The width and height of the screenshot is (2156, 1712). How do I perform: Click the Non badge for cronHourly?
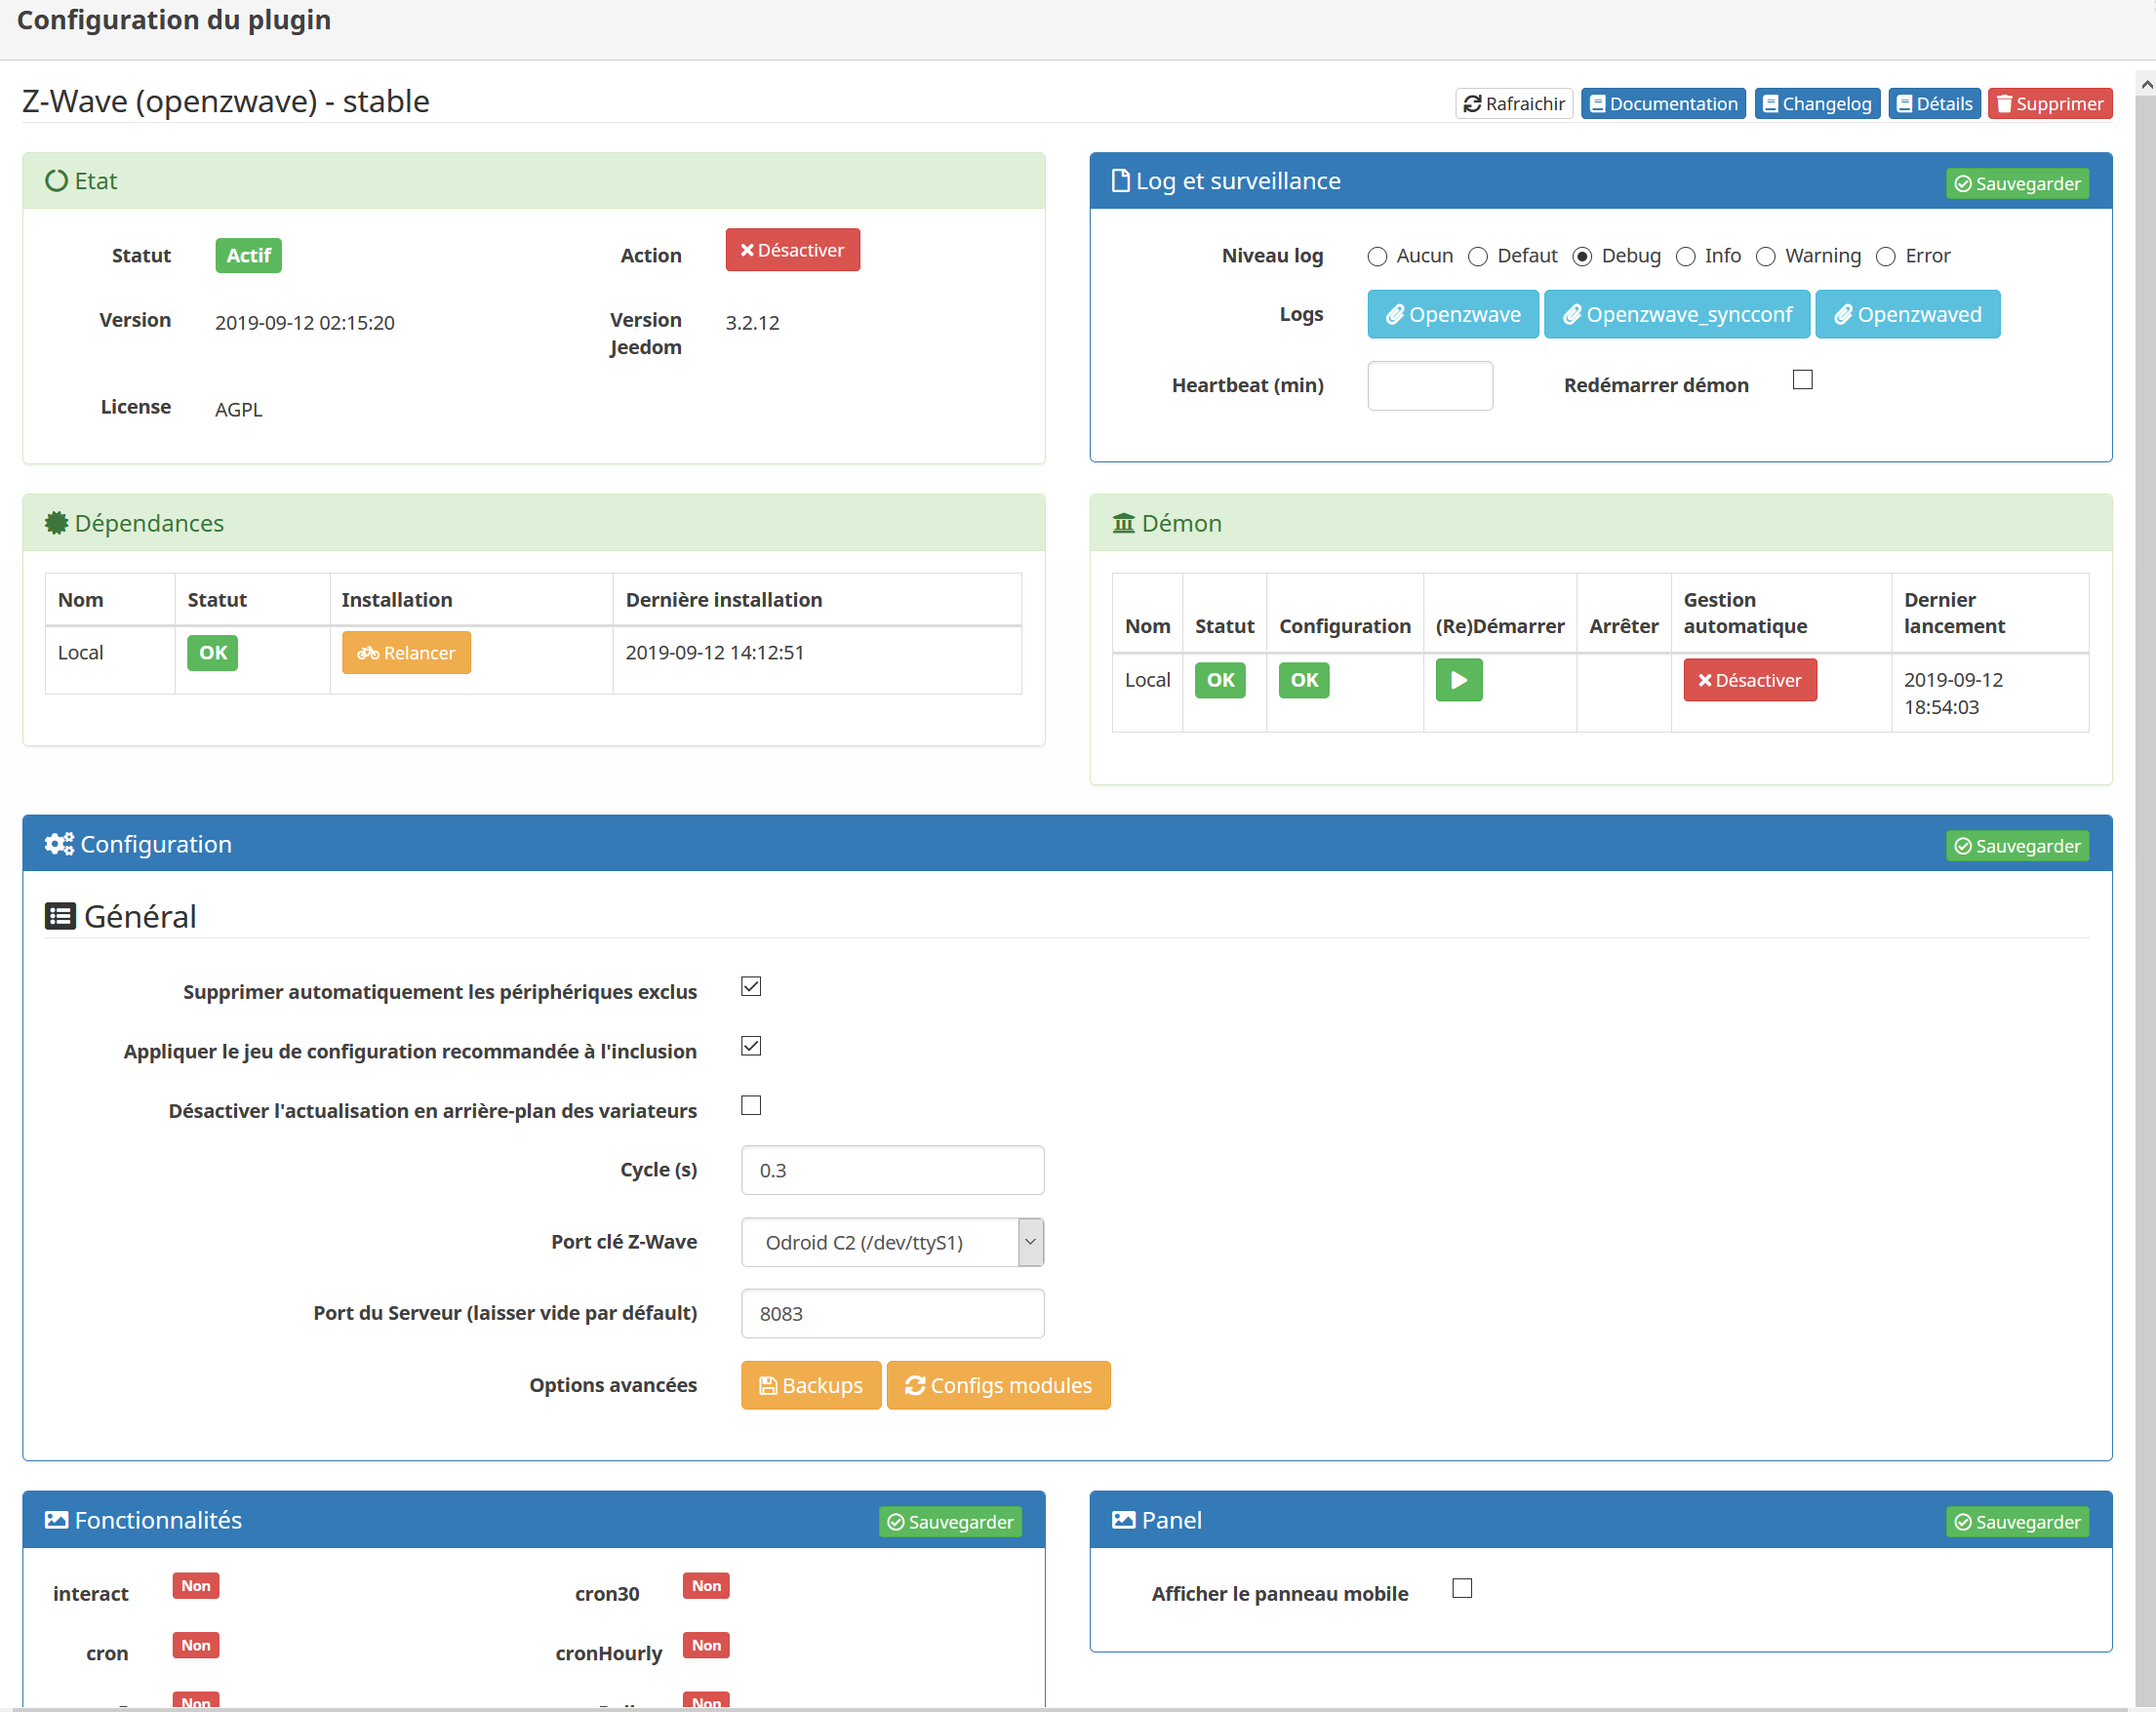pos(706,1646)
